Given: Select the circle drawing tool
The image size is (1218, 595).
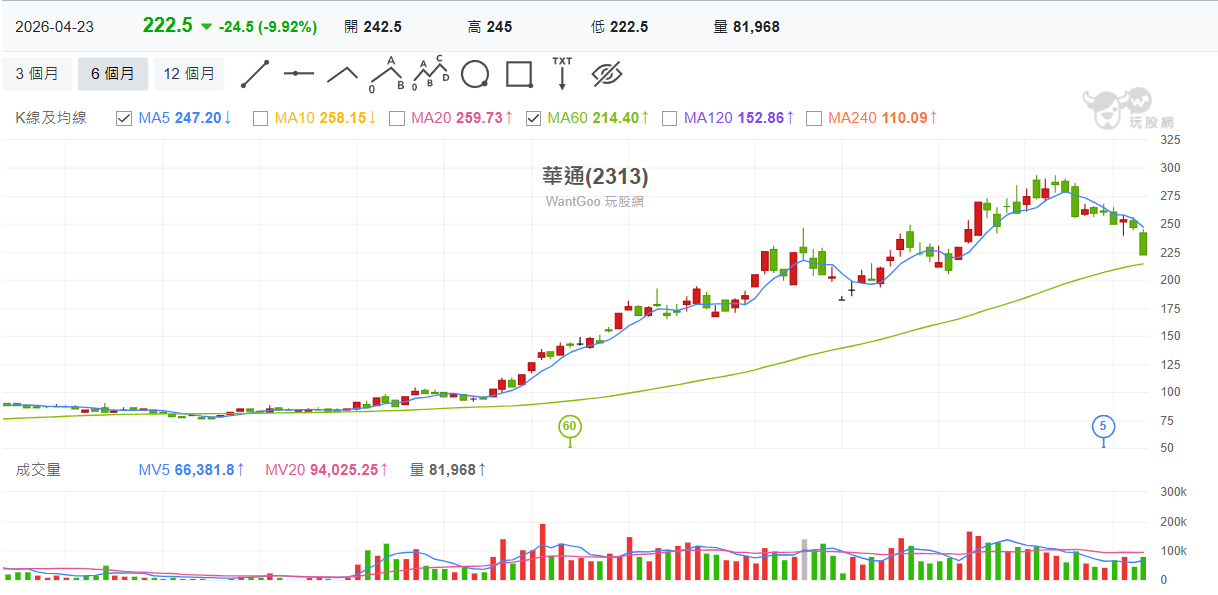Looking at the screenshot, I should tap(474, 74).
